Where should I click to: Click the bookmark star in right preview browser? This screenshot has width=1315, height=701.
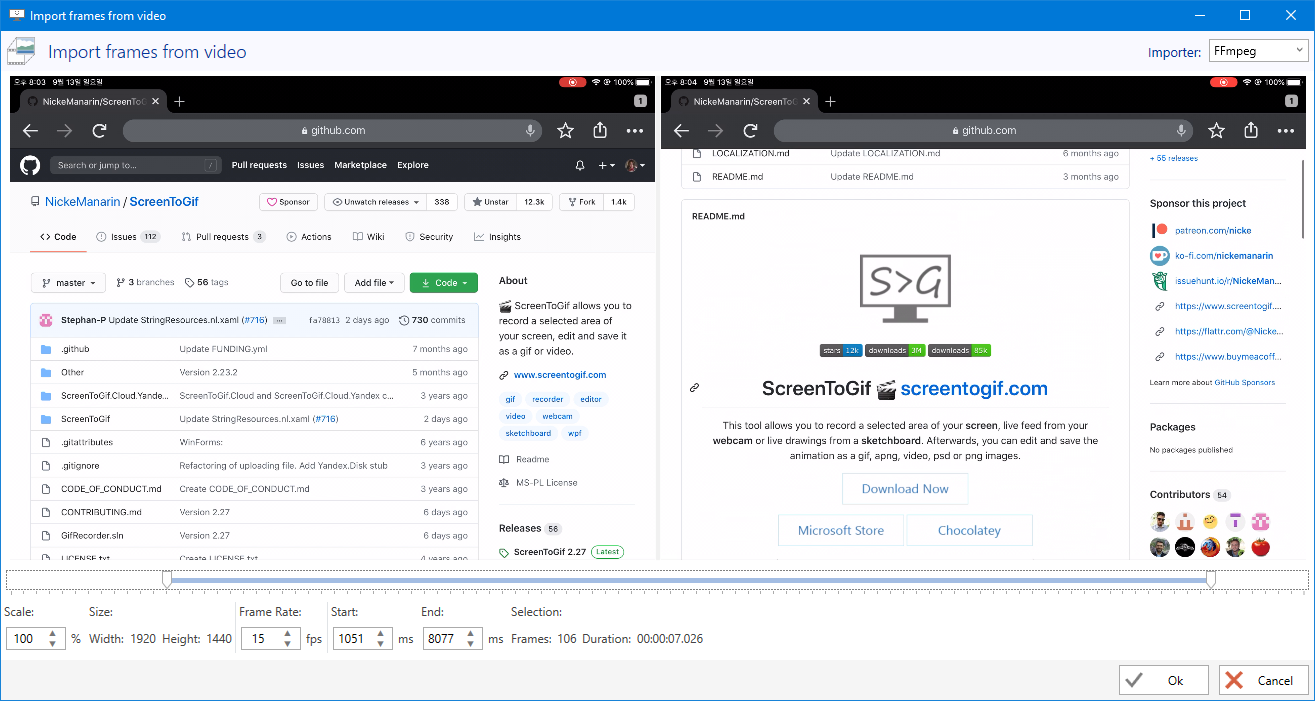(1216, 130)
